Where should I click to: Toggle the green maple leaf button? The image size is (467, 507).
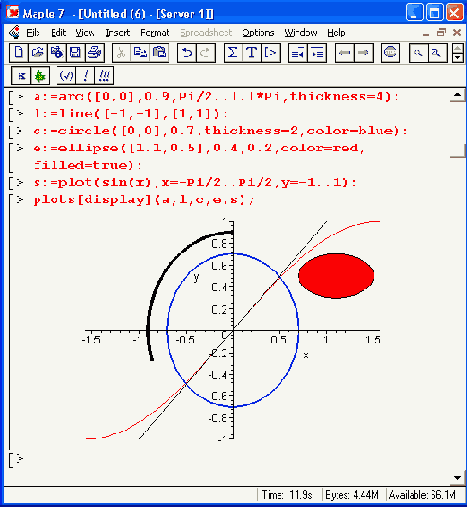[x=40, y=76]
